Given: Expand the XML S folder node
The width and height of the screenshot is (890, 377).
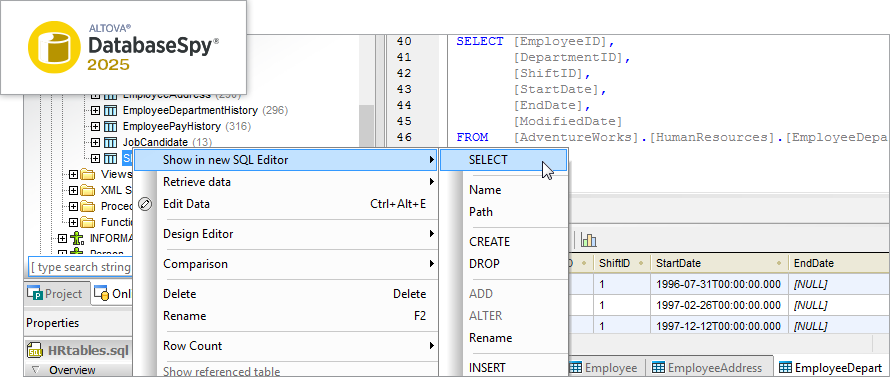Looking at the screenshot, I should click(x=73, y=190).
